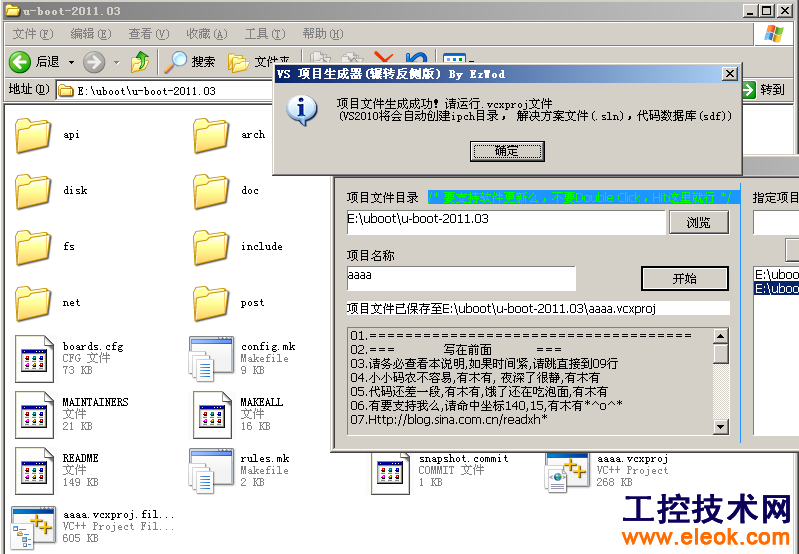799x554 pixels.
Task: Open the 文件(F) menu
Action: pyautogui.click(x=33, y=34)
